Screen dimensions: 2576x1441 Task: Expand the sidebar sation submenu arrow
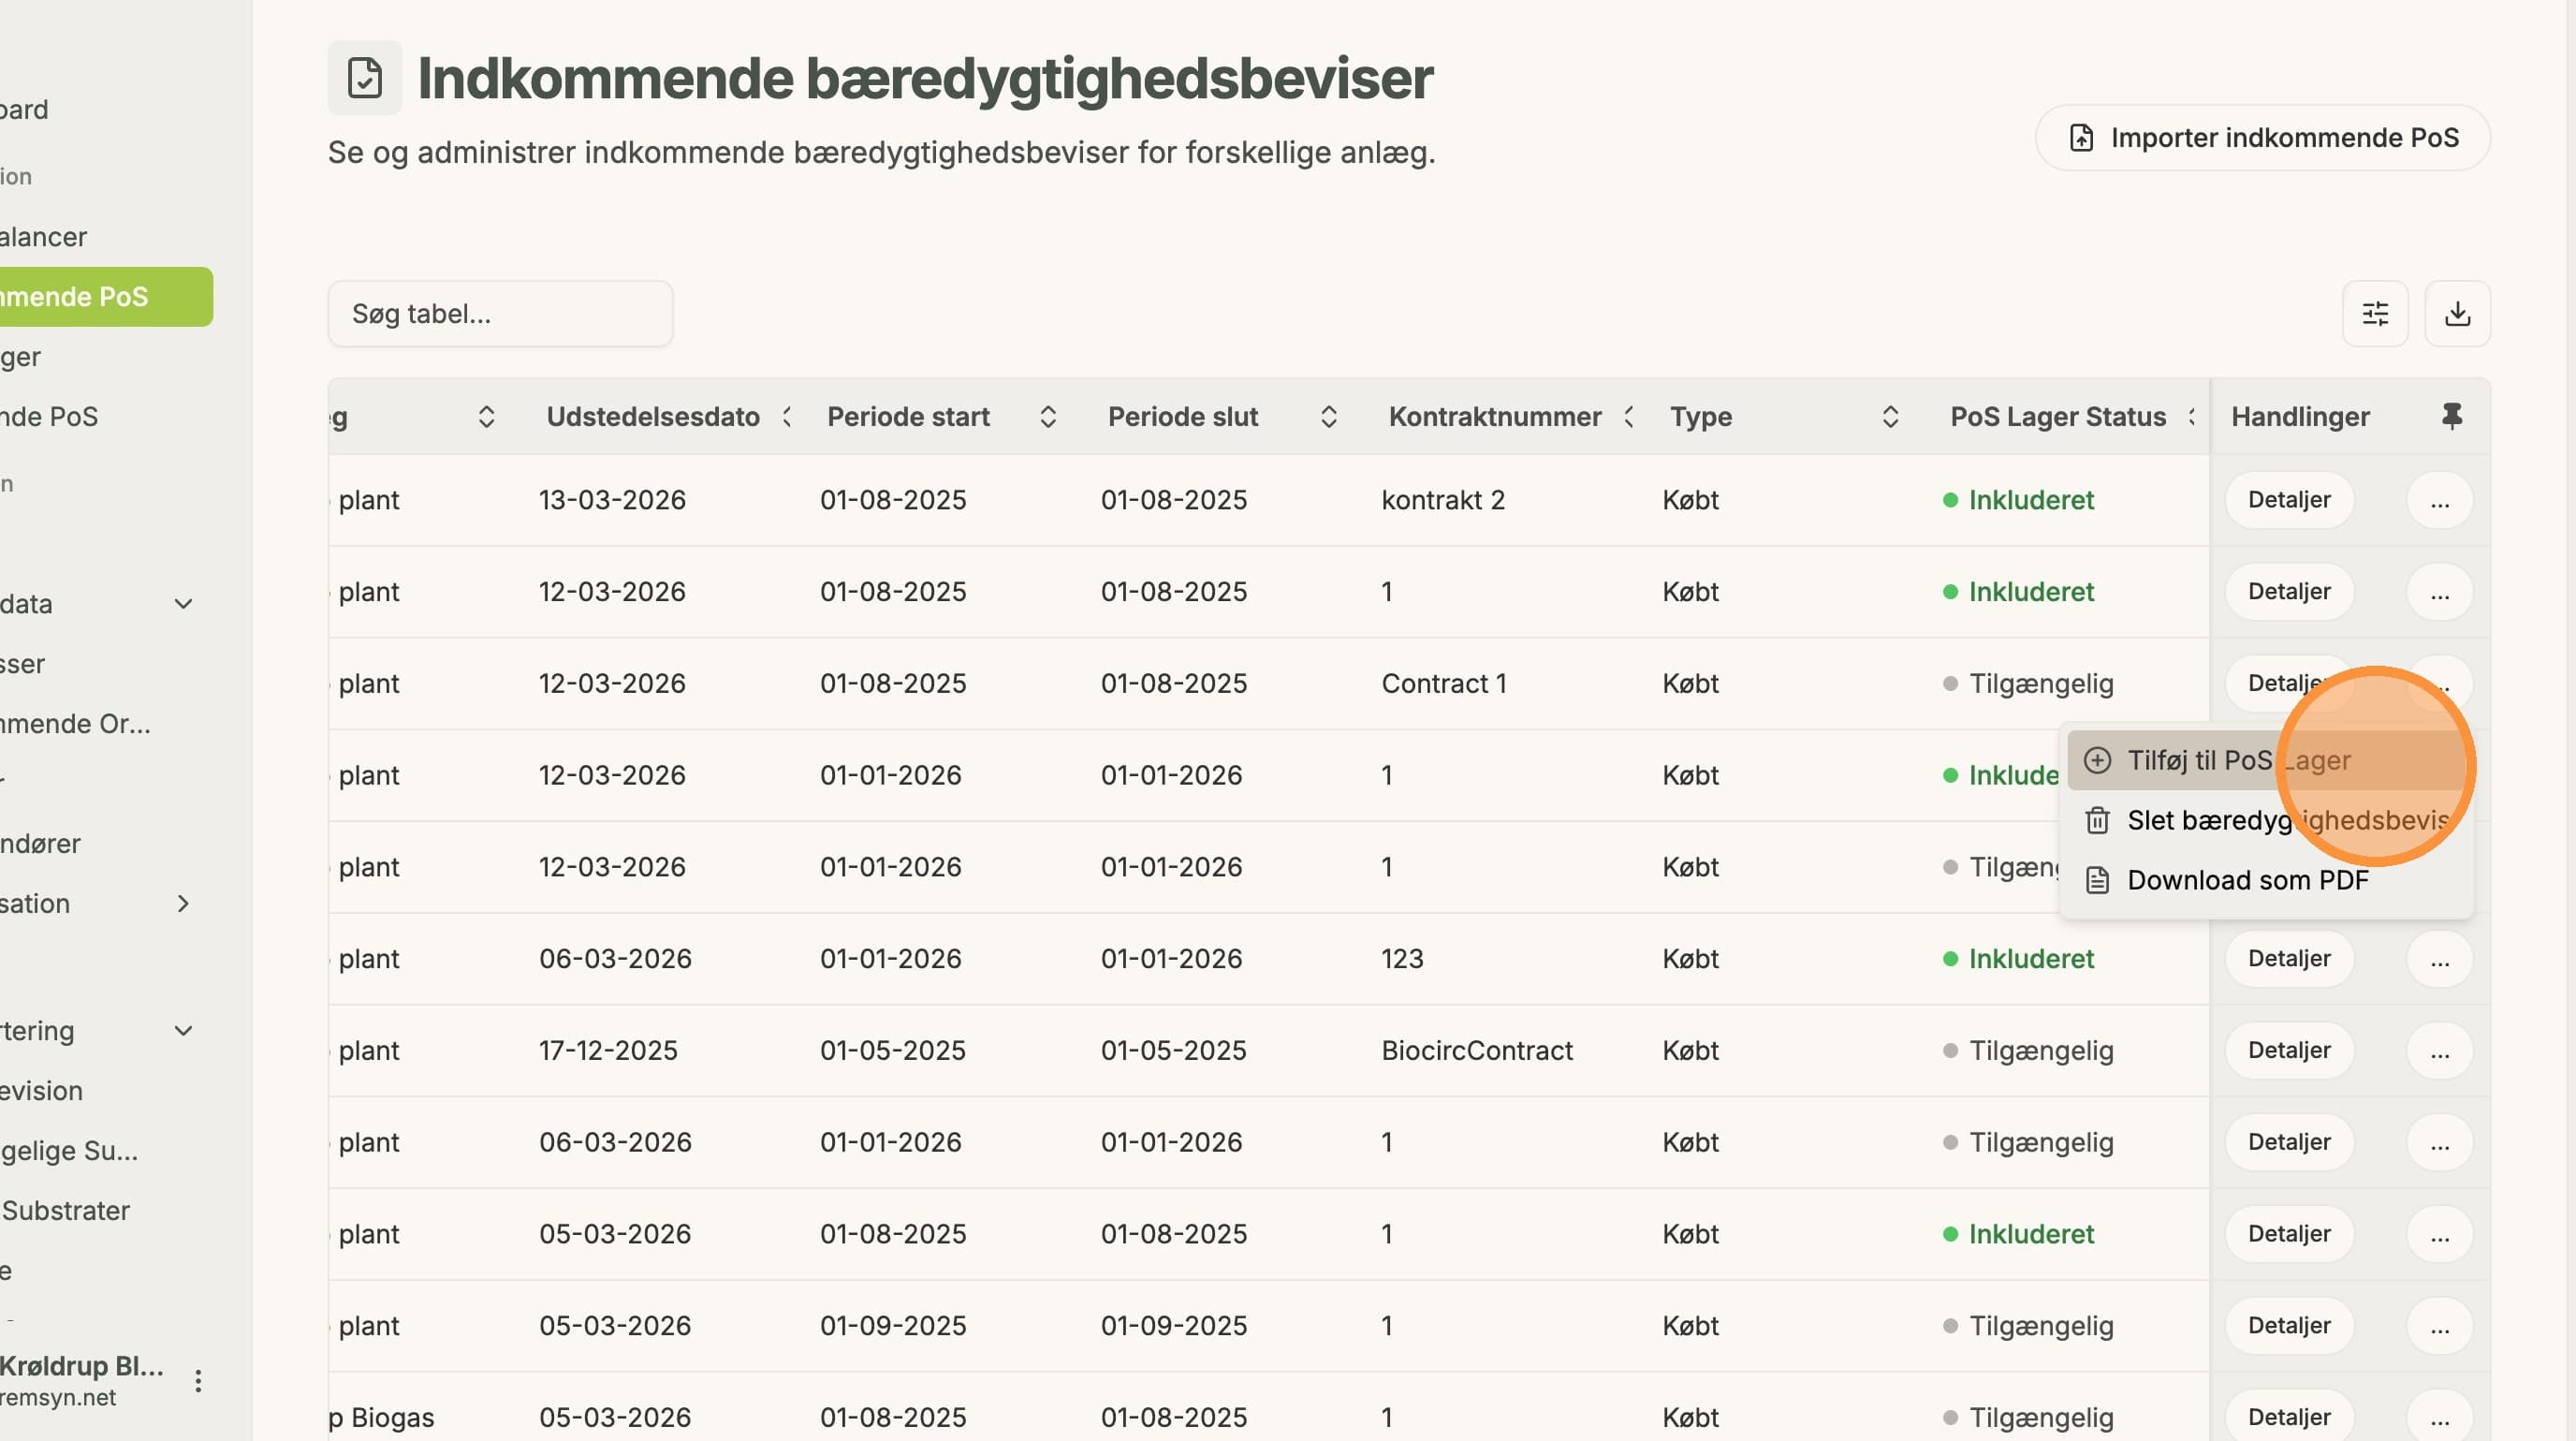pyautogui.click(x=183, y=904)
